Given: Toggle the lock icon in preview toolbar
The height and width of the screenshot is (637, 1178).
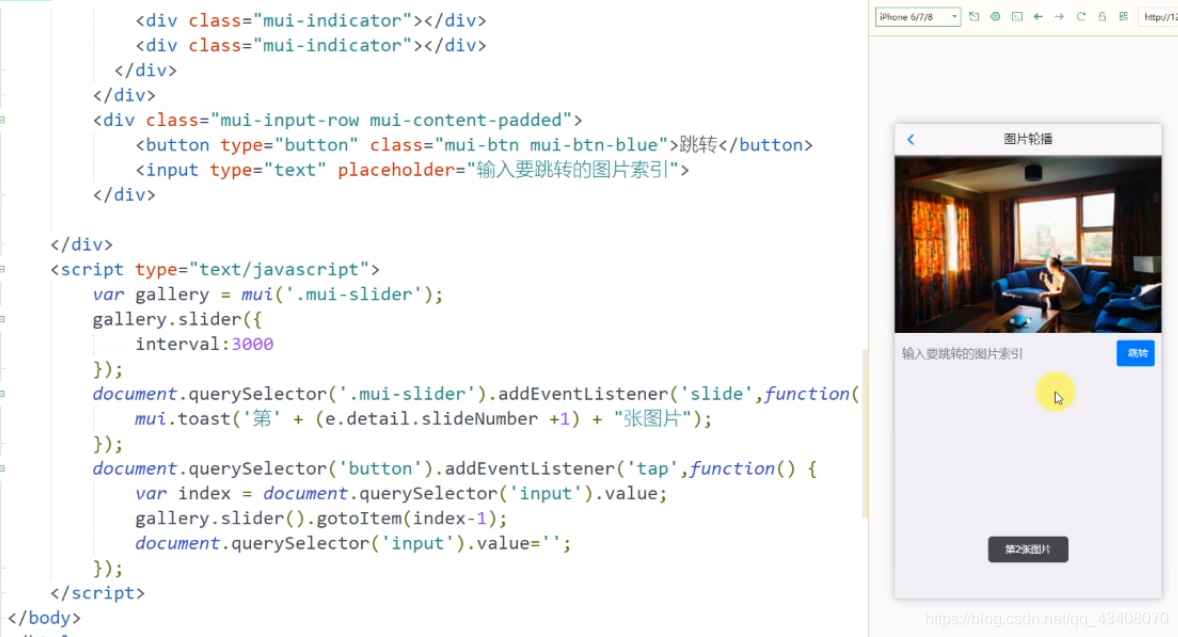Looking at the screenshot, I should click(1102, 17).
